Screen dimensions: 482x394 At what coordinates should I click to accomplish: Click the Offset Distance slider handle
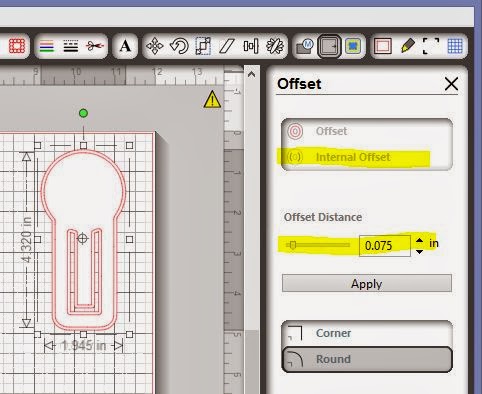(x=292, y=245)
